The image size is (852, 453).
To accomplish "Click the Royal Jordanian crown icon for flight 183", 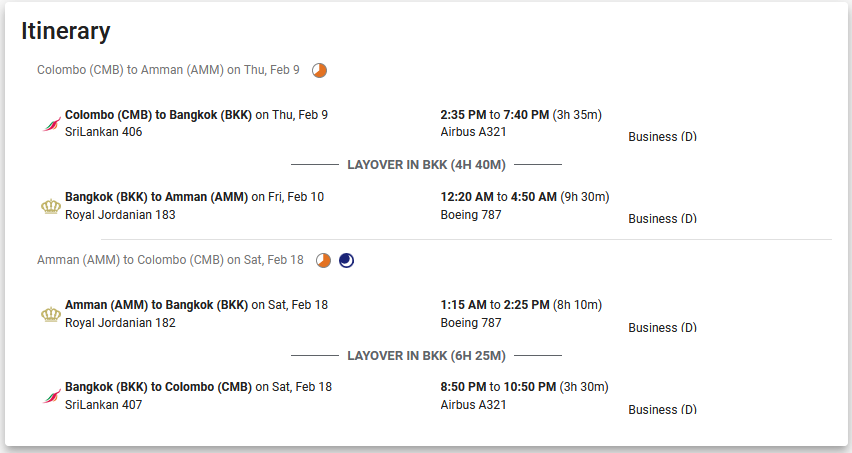I will point(51,206).
